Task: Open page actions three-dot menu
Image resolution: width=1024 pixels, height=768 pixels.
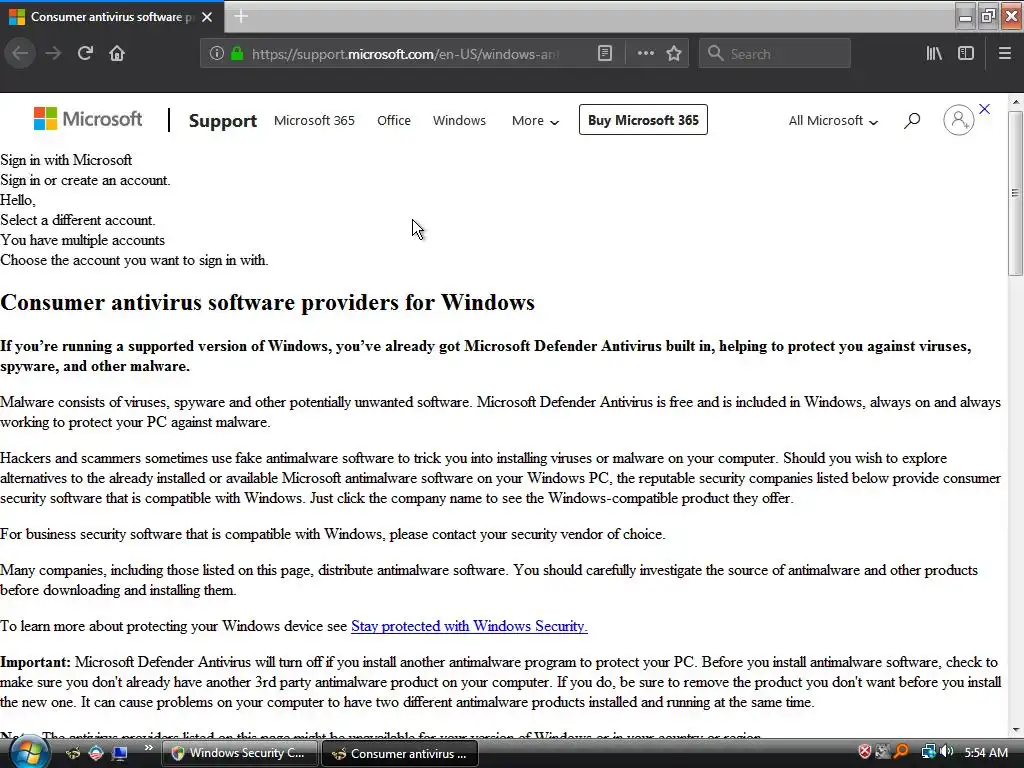Action: (x=645, y=54)
